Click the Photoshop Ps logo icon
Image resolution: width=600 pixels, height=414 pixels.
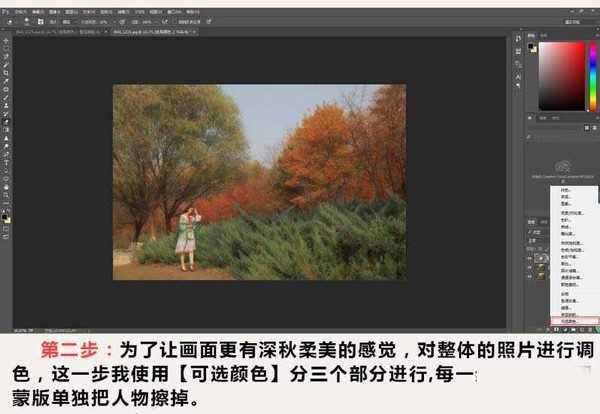8,6
